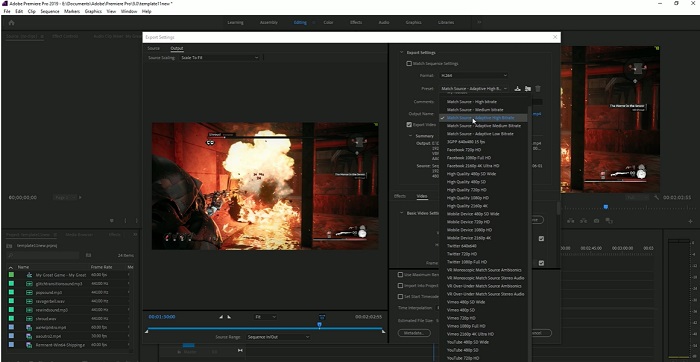The height and width of the screenshot is (362, 700).
Task: Open the Source Scaling Scale To Fit dropdown
Action: point(220,58)
